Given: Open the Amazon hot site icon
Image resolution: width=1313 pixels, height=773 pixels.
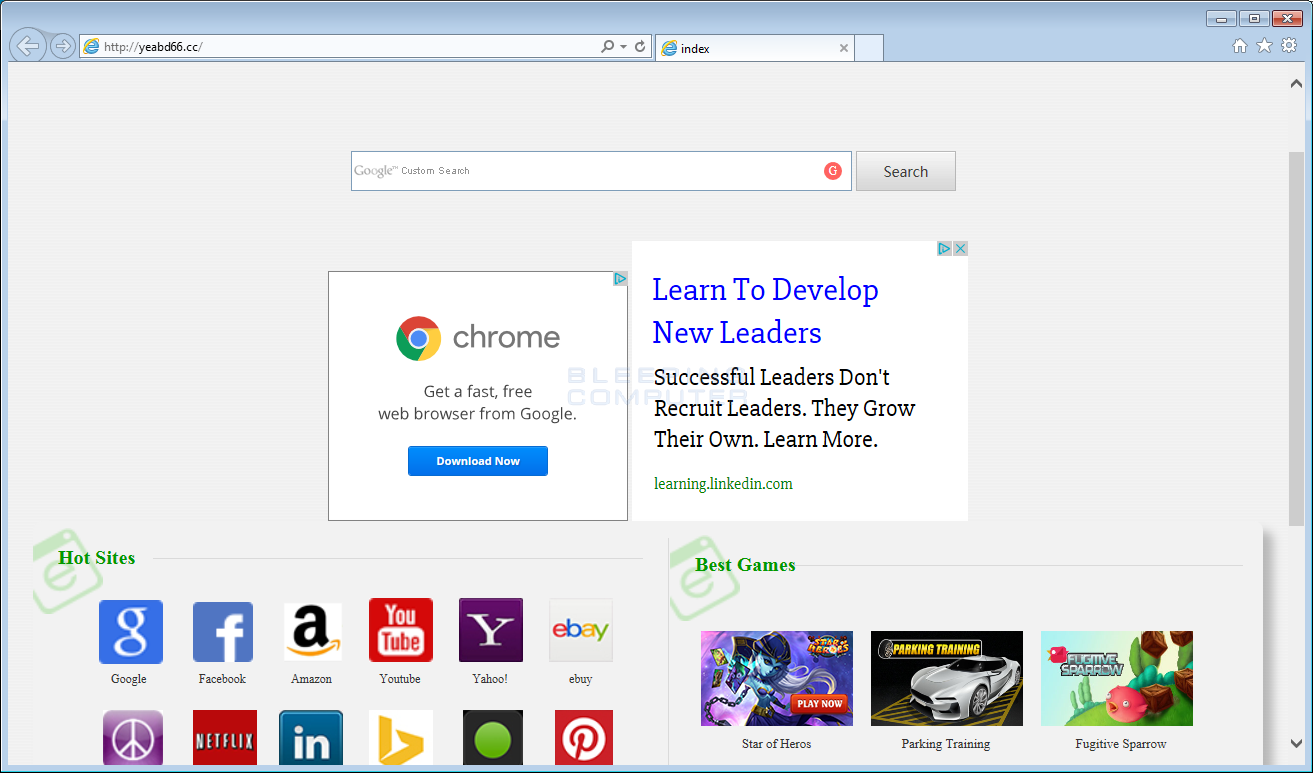Looking at the screenshot, I should 313,632.
